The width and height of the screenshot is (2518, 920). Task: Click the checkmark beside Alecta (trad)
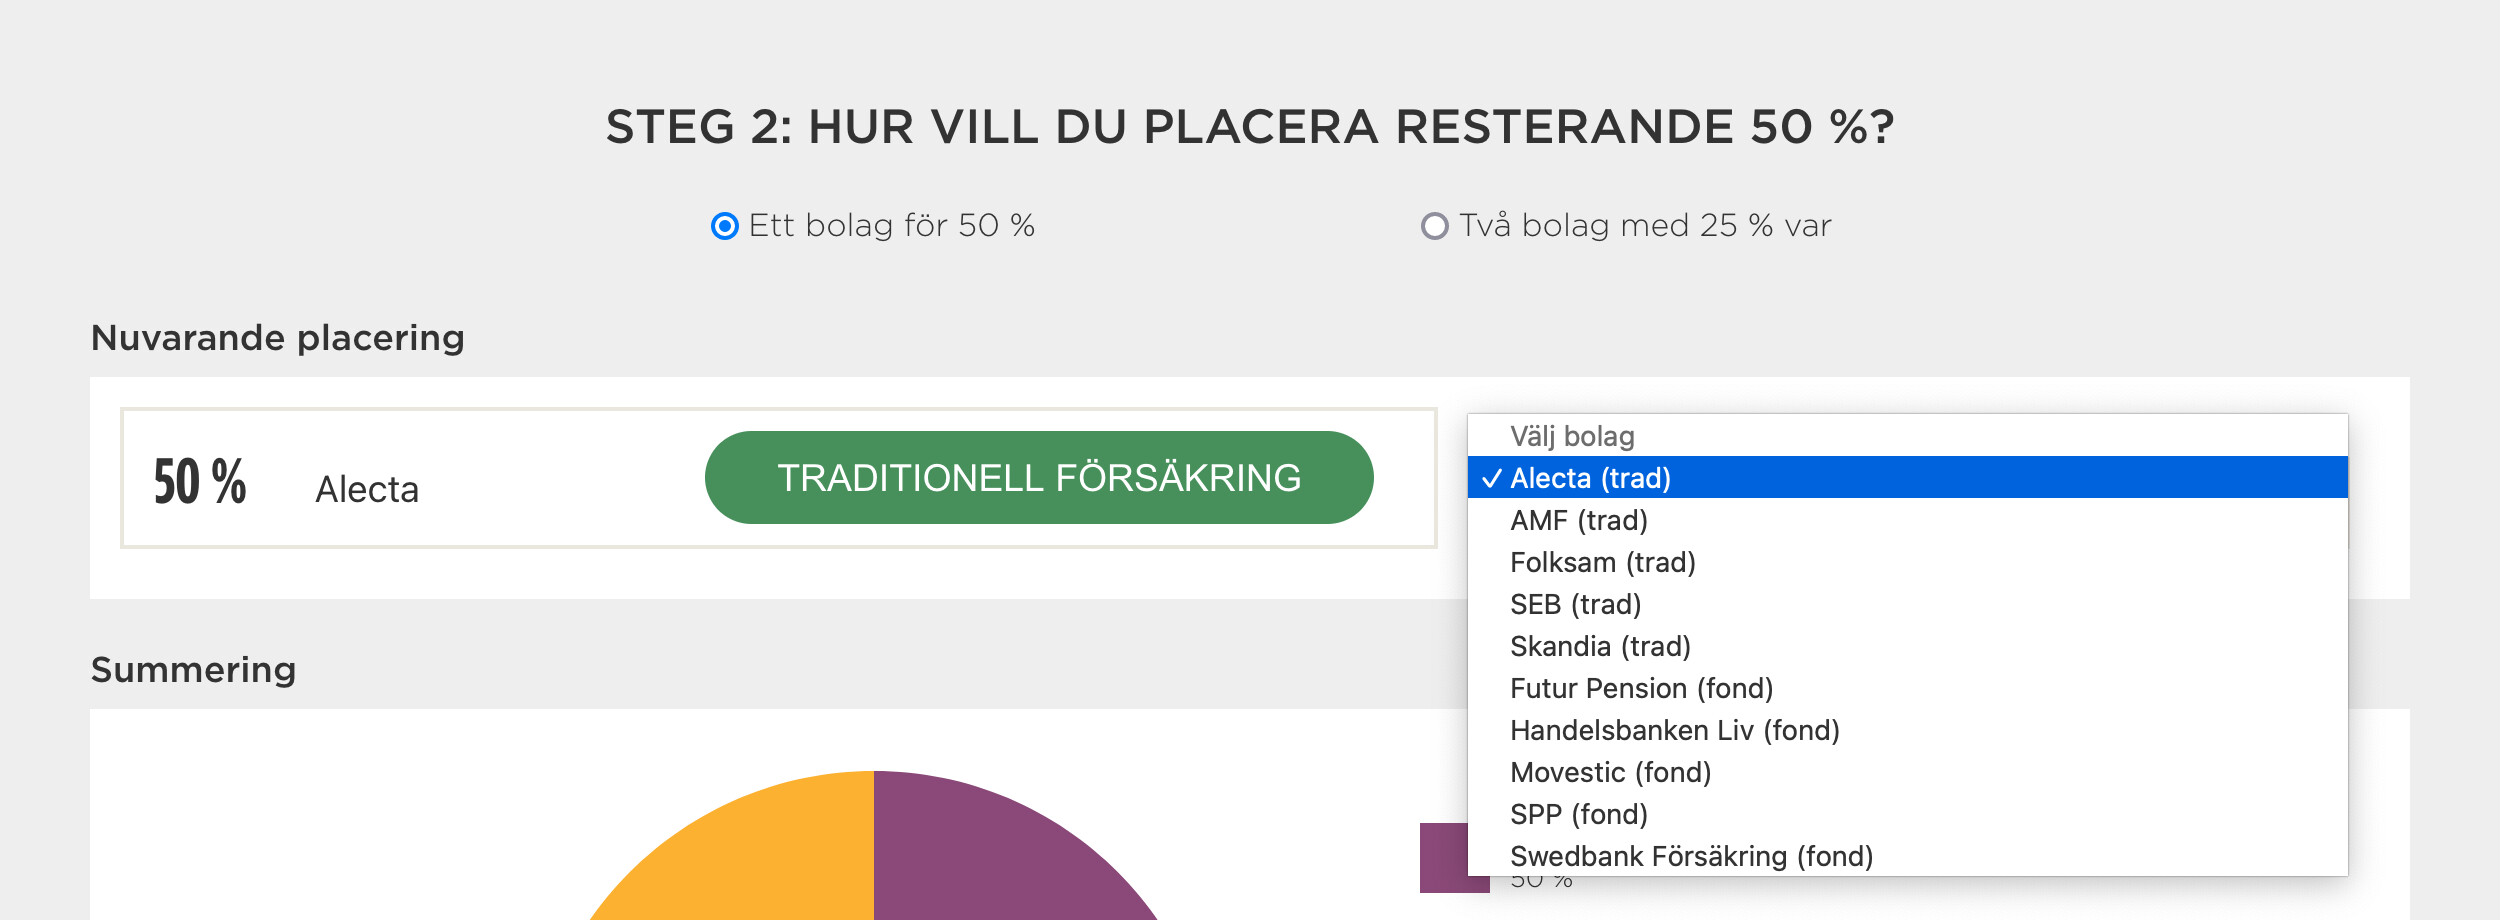tap(1492, 479)
